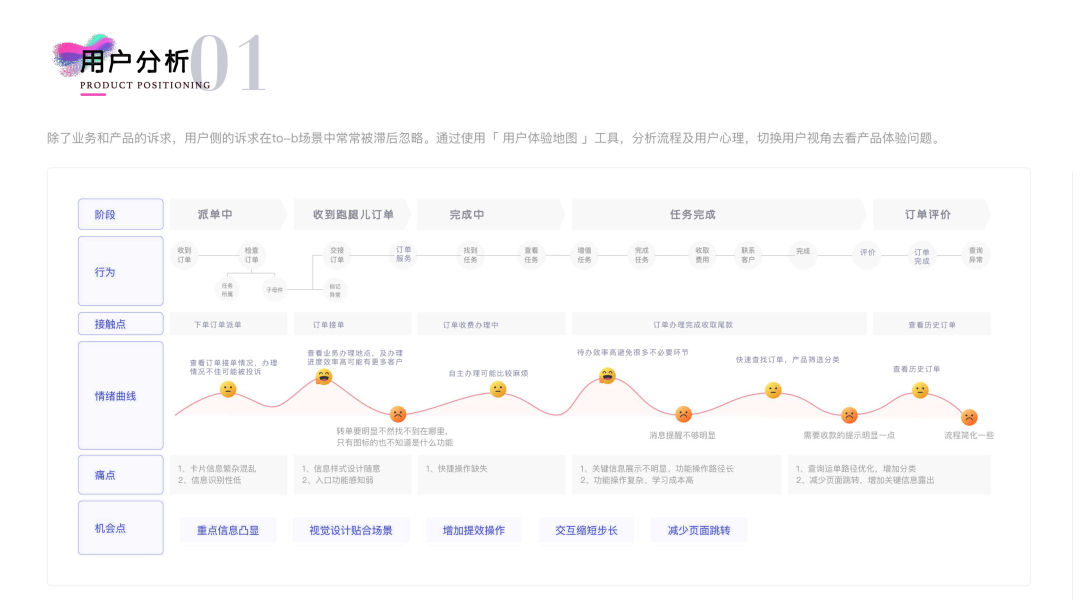Click the '流程简化一些' curve note

point(969,435)
